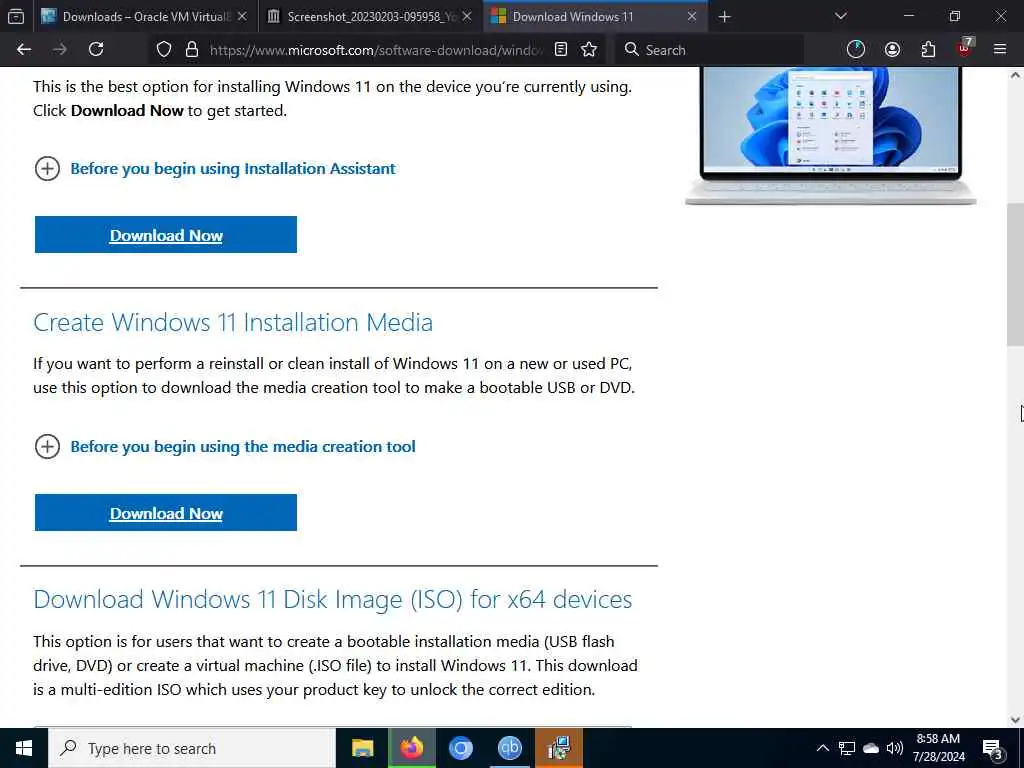Click Download Windows 11 Disk Image heading
Screen dimensions: 1024x768
coord(333,600)
